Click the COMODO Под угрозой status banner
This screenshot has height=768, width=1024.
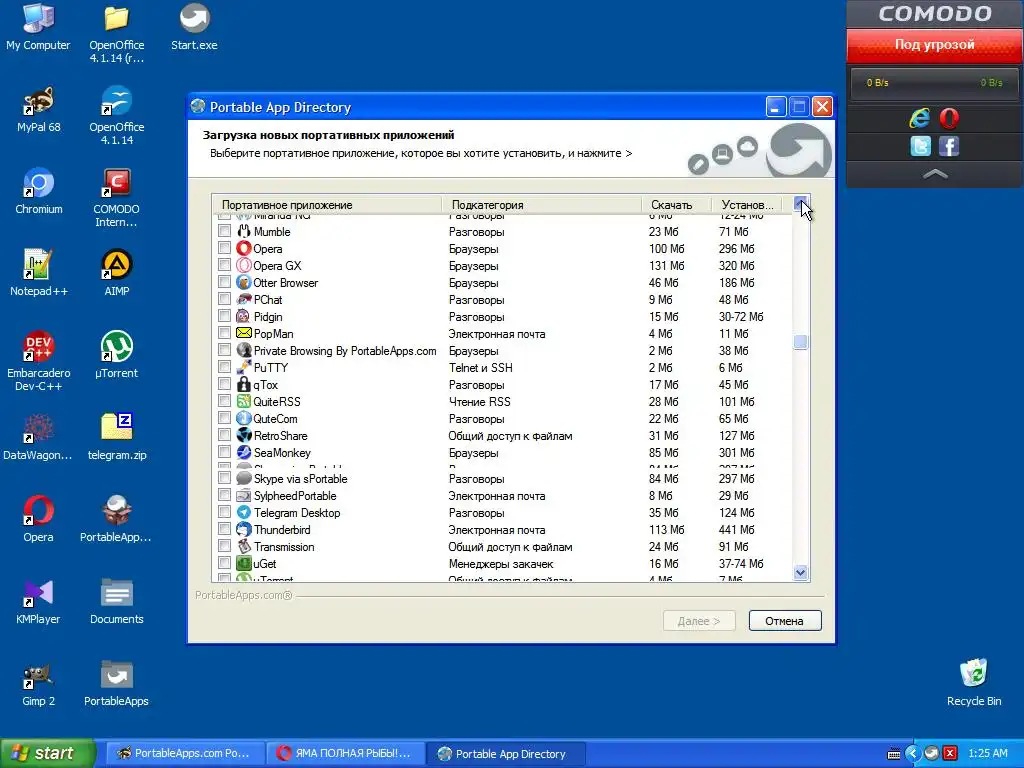point(935,45)
